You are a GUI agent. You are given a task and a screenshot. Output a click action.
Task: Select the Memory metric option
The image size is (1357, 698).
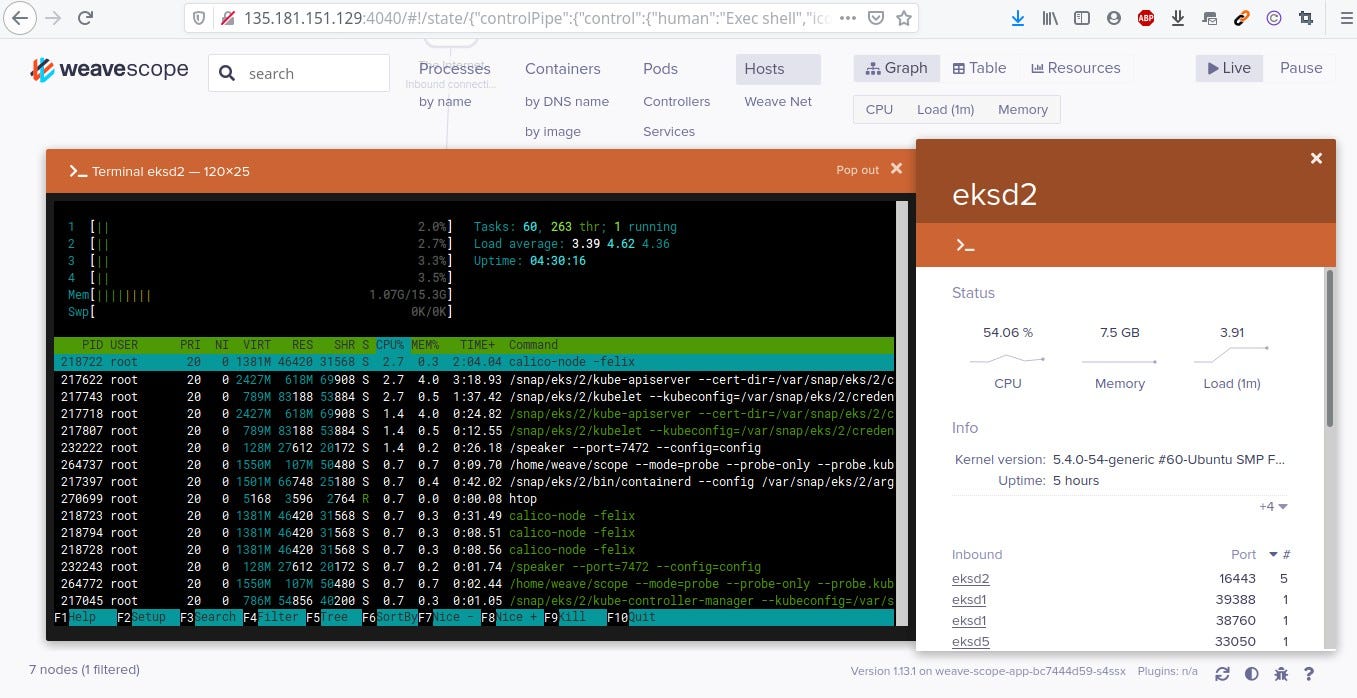1023,109
